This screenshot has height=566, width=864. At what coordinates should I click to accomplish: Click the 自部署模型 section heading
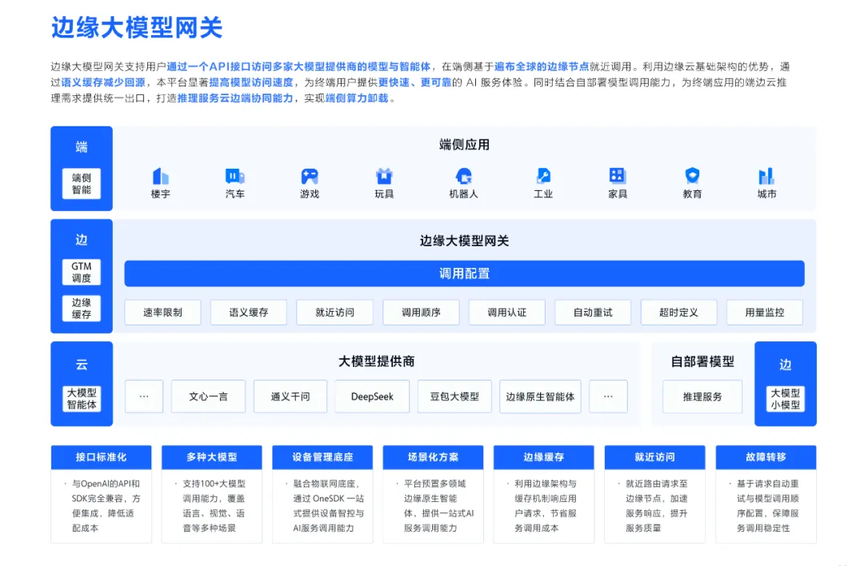click(x=703, y=362)
